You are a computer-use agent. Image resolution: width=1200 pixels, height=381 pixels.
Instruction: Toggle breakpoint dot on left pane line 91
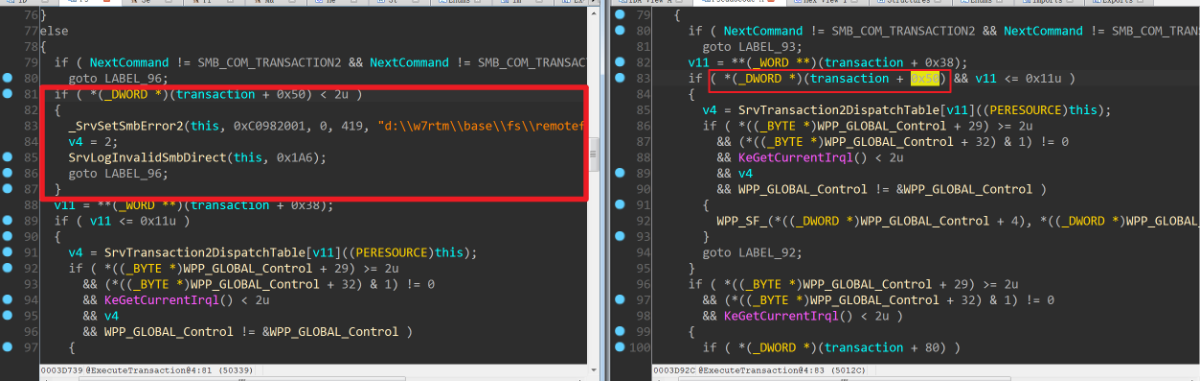[x=8, y=252]
